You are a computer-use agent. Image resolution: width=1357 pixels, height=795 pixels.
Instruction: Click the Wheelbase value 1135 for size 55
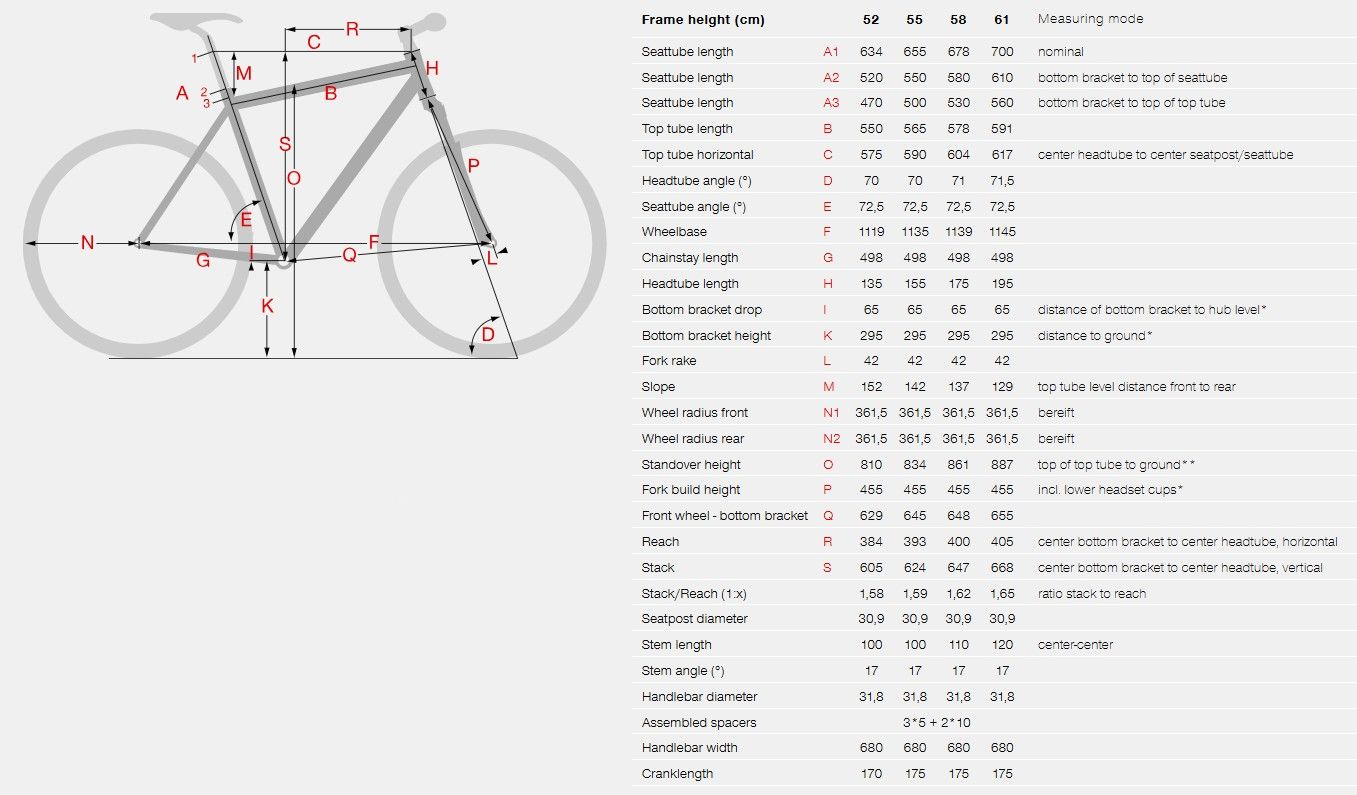[x=914, y=232]
